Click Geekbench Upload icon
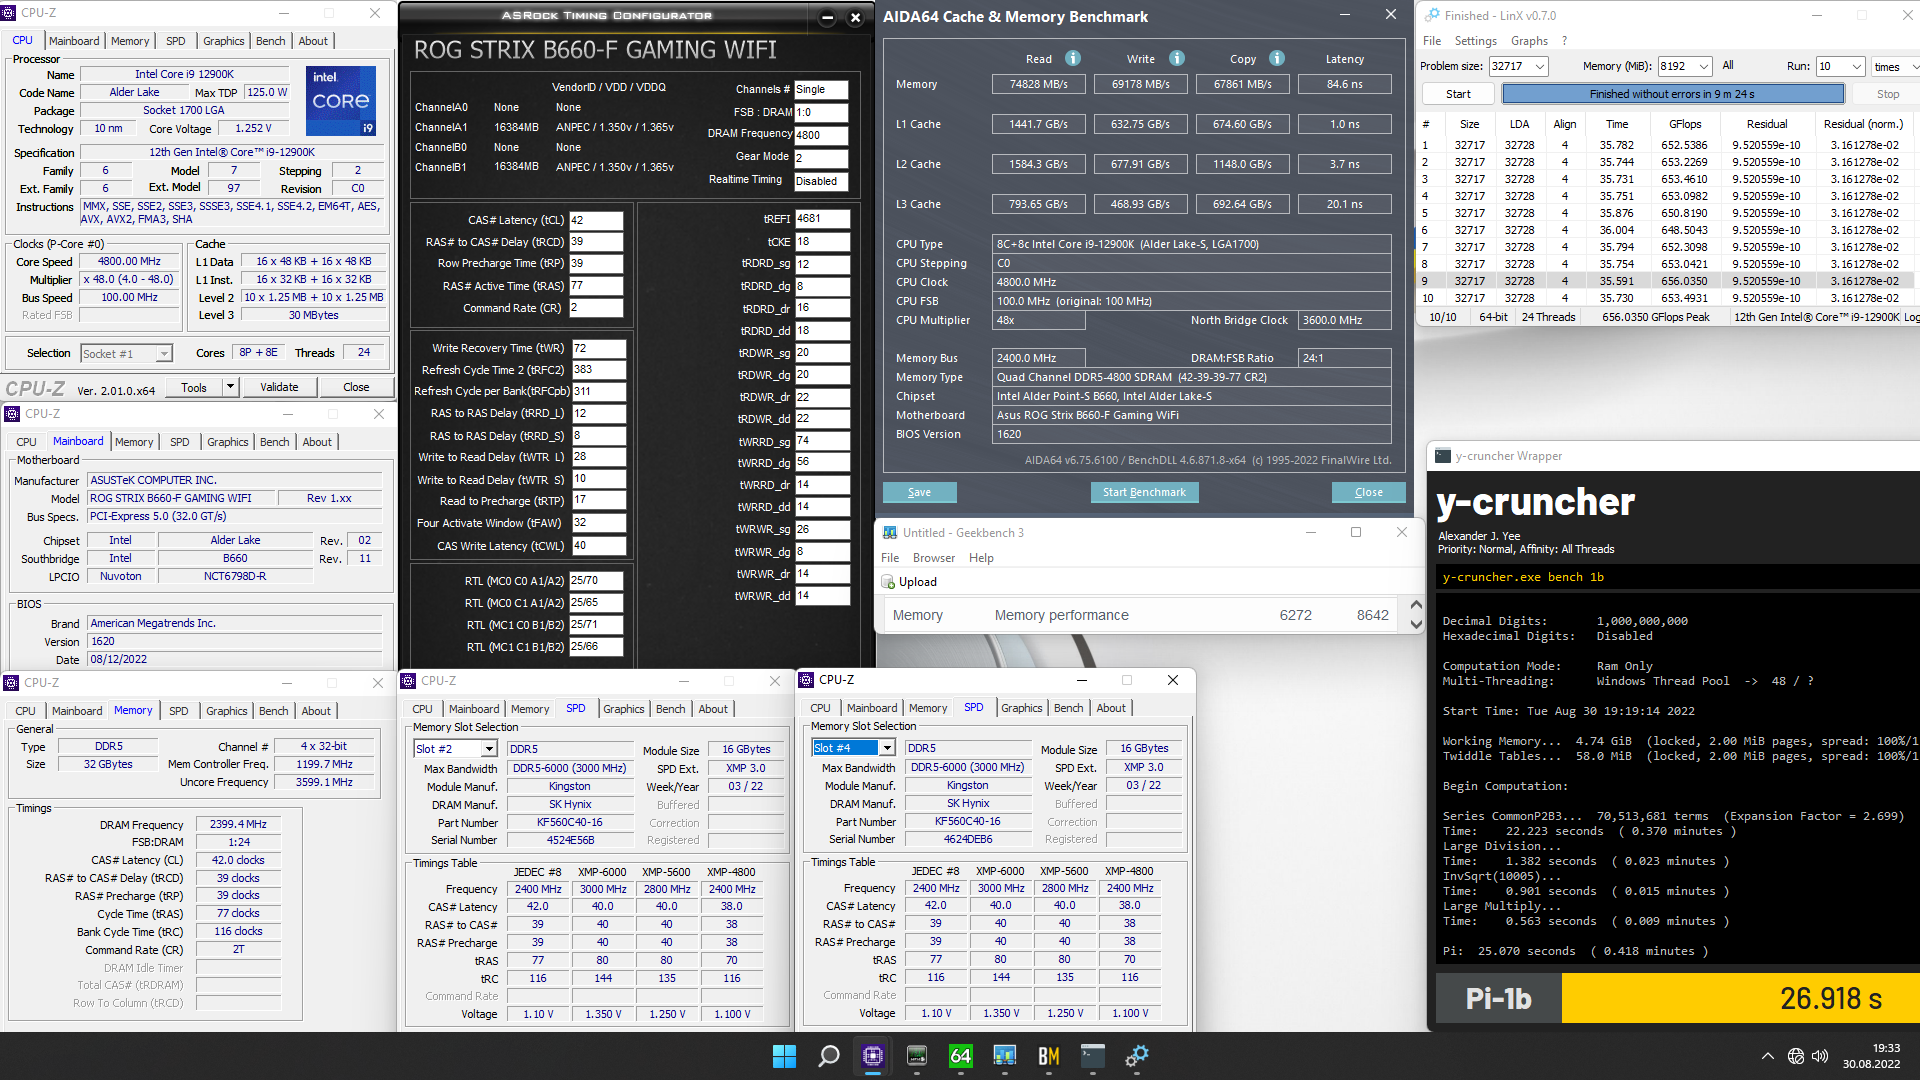The width and height of the screenshot is (1920, 1080). point(888,582)
